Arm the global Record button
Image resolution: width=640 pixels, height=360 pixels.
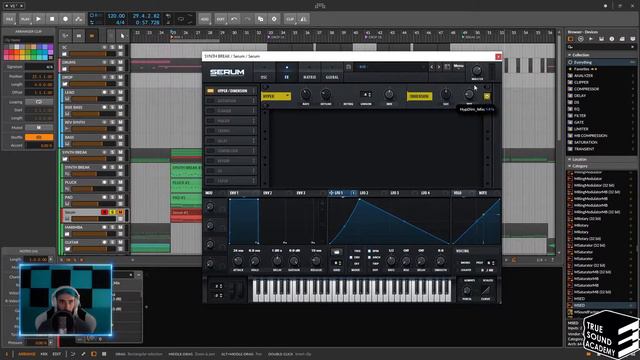click(65, 19)
